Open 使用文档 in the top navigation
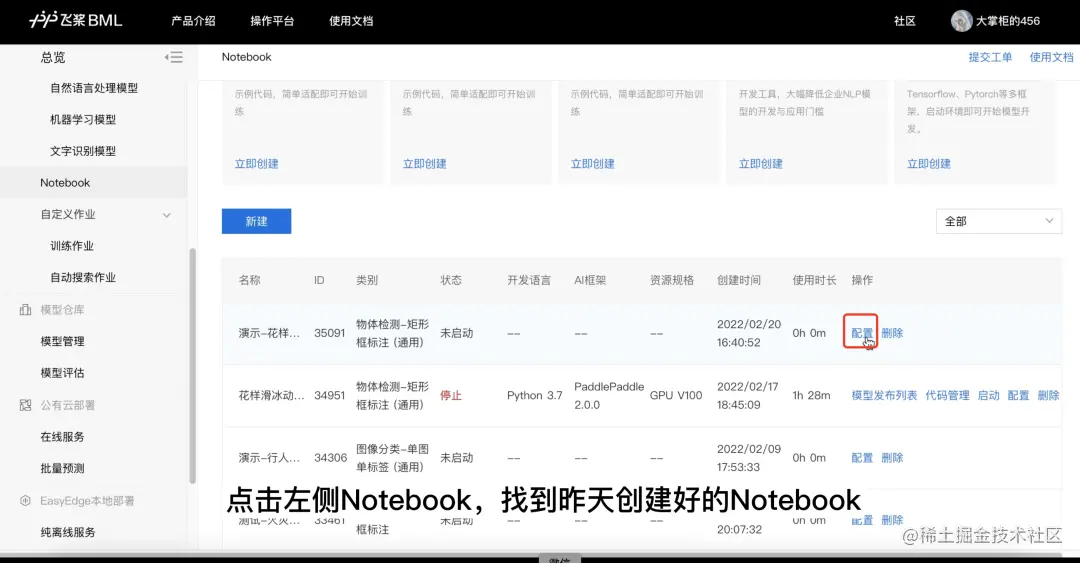Viewport: 1080px width, 563px height. [351, 21]
